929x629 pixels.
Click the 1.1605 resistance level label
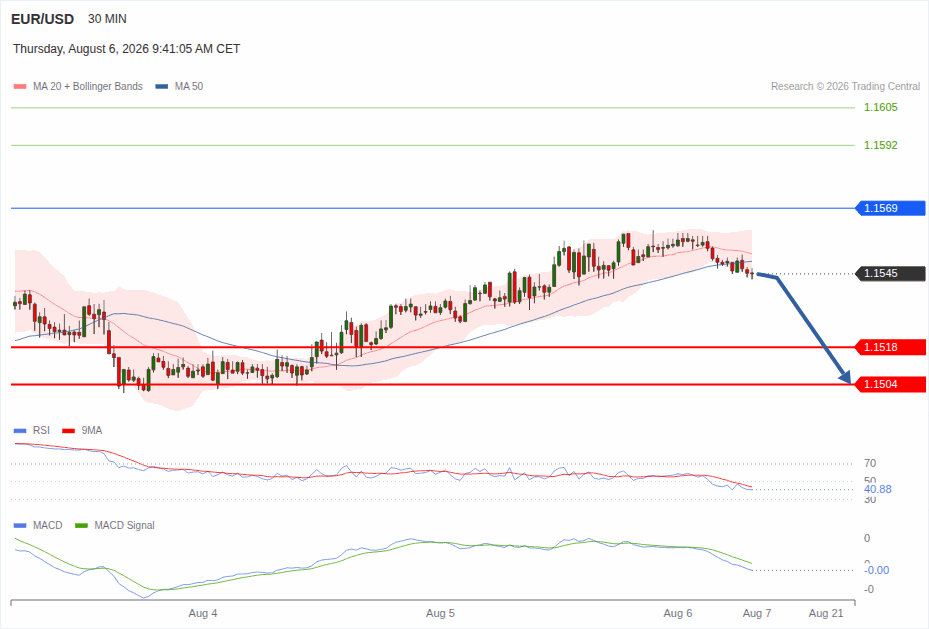(x=880, y=107)
